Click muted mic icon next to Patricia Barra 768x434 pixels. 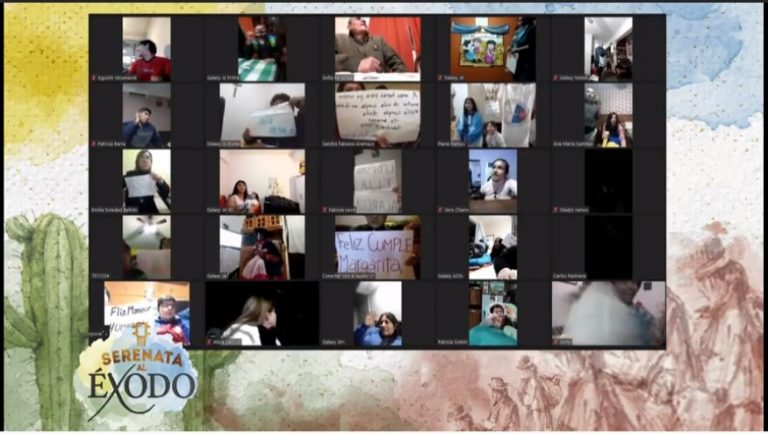click(x=94, y=144)
